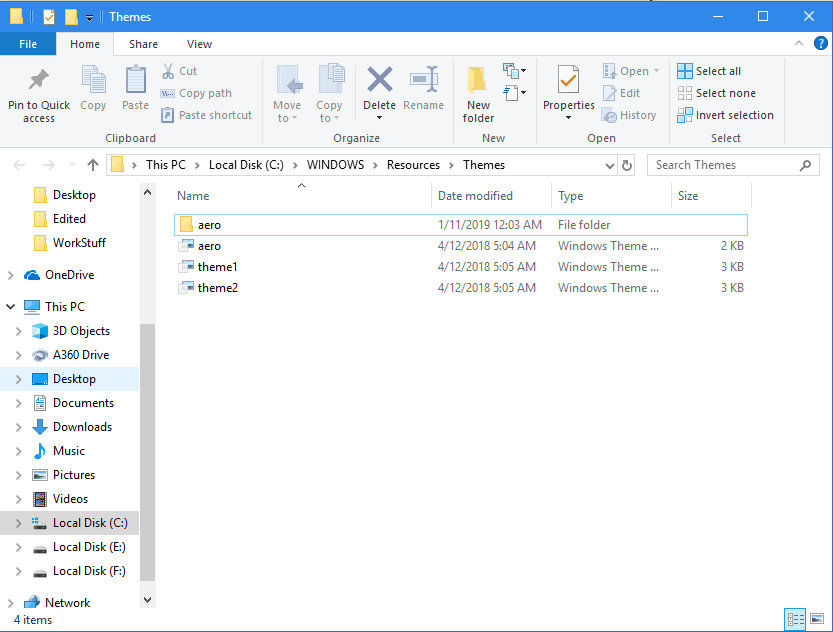
Task: Open the Copy to menu
Action: [x=329, y=94]
